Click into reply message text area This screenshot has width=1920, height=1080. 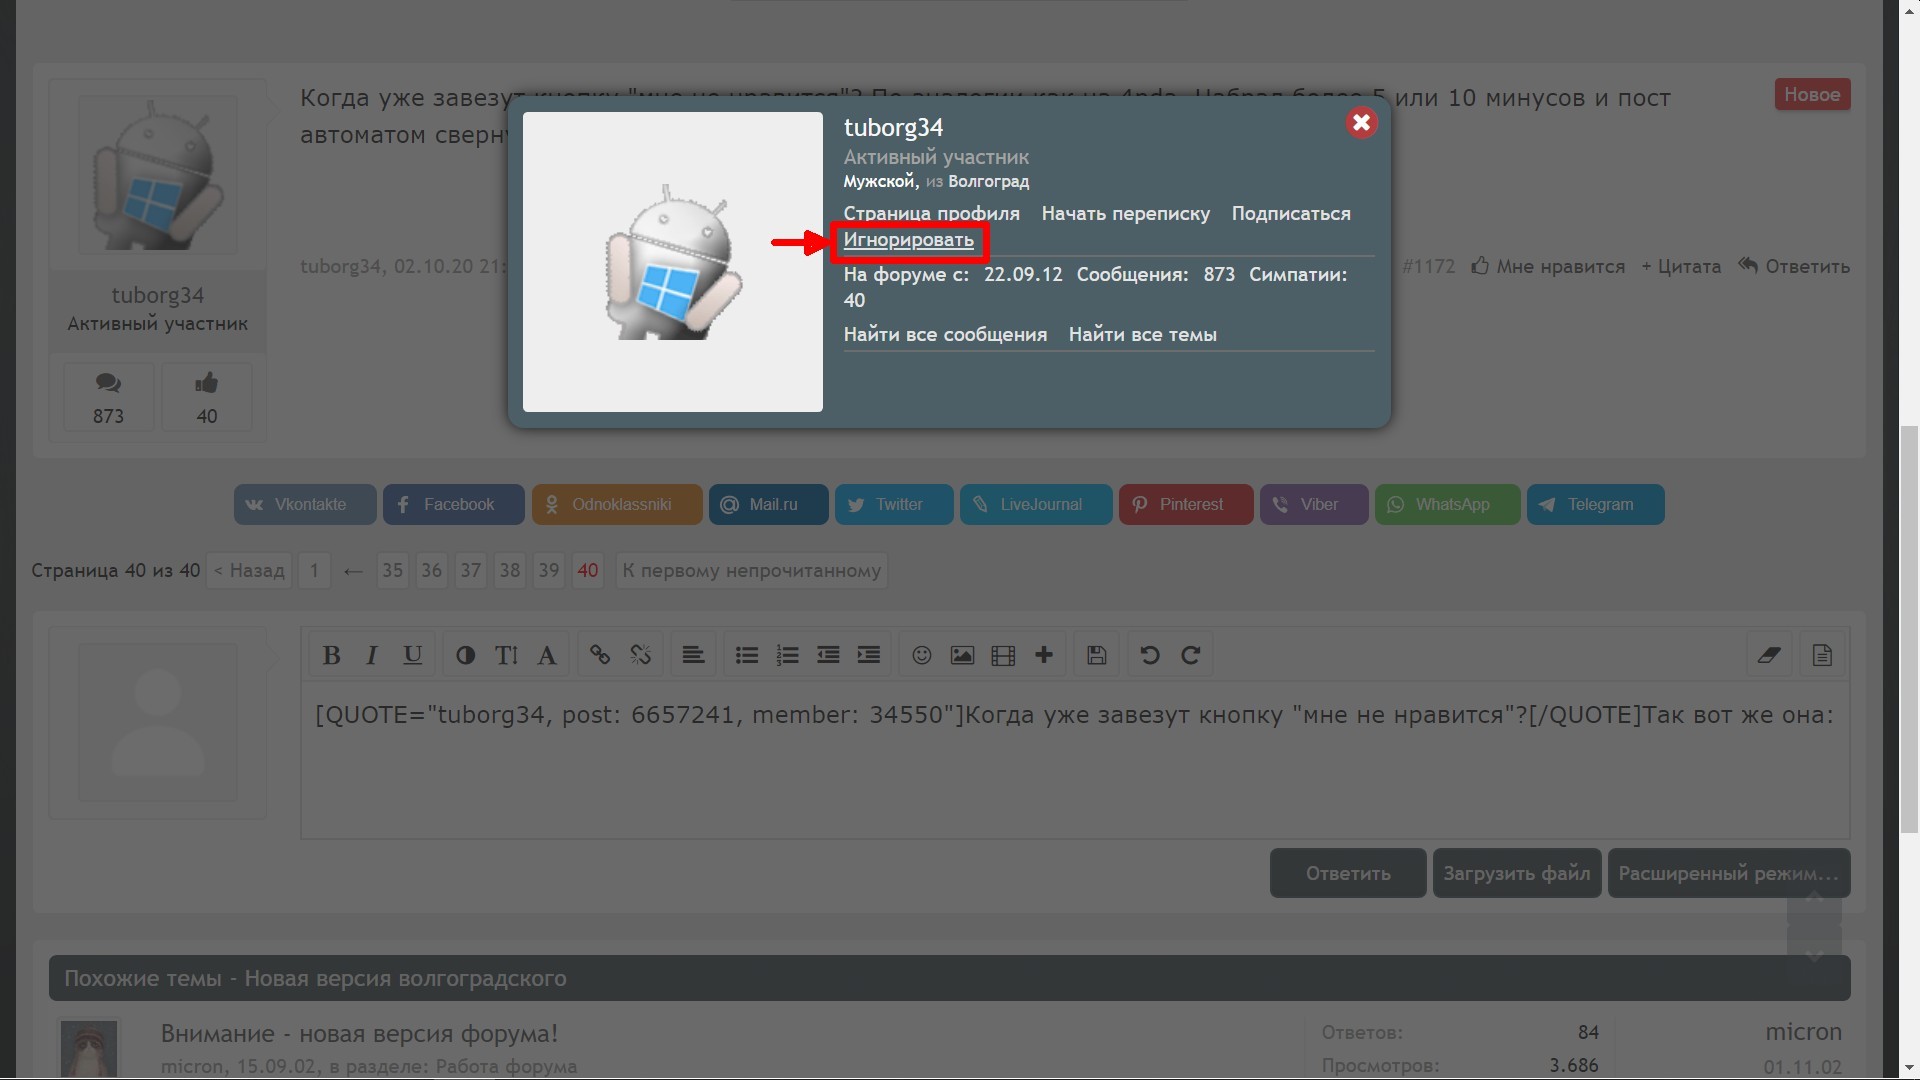point(1075,760)
